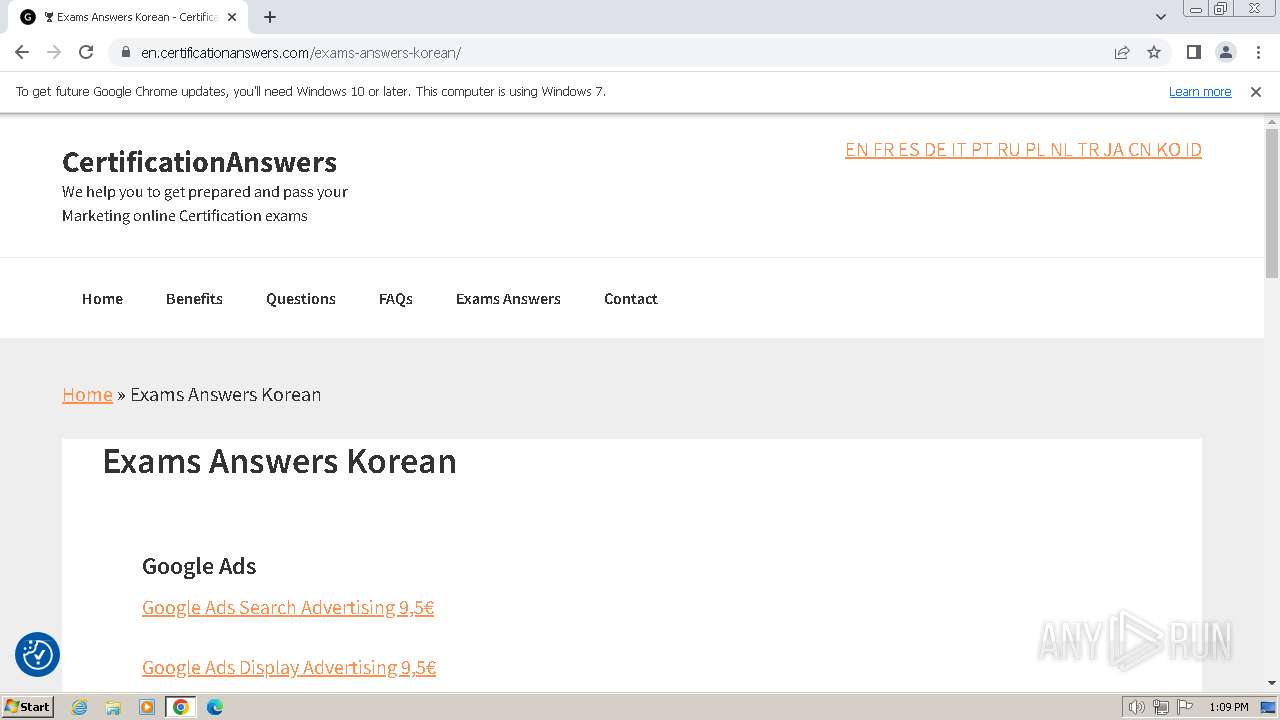Open the Exams Answers menu item

pos(508,299)
